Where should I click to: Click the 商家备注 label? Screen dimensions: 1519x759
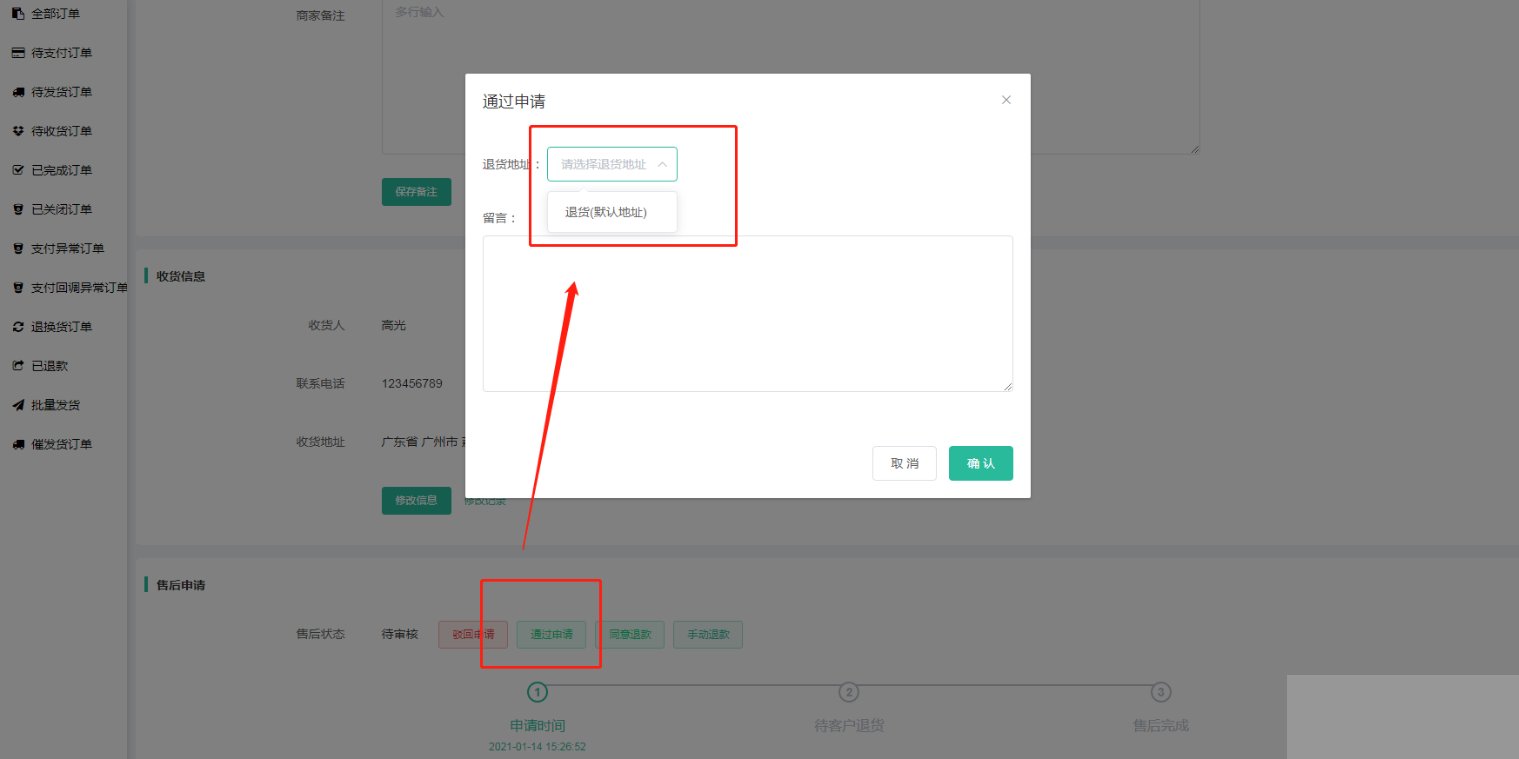tap(320, 16)
